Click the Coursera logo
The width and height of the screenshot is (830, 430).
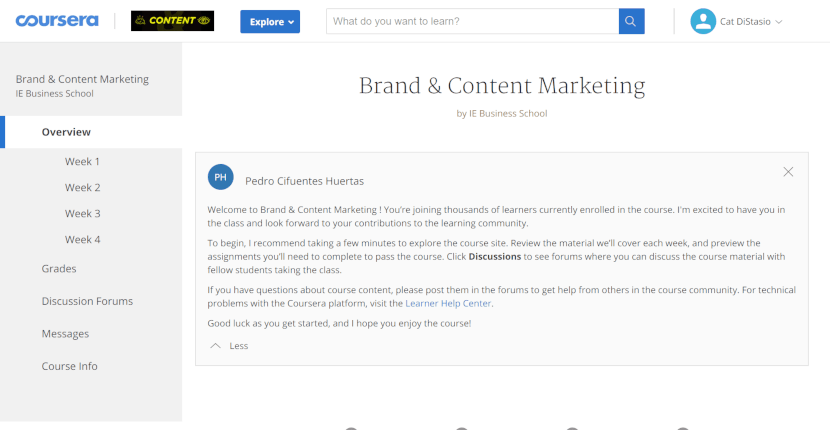point(57,21)
